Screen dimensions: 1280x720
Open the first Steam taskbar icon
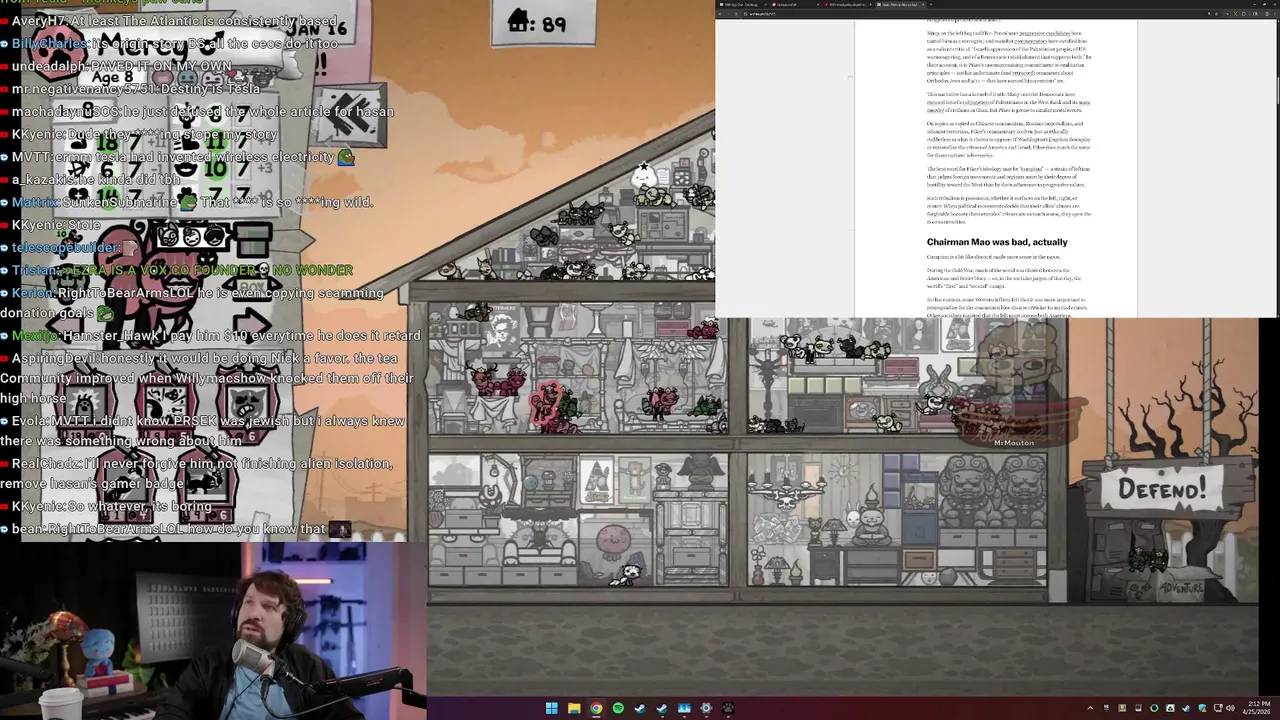tap(640, 708)
